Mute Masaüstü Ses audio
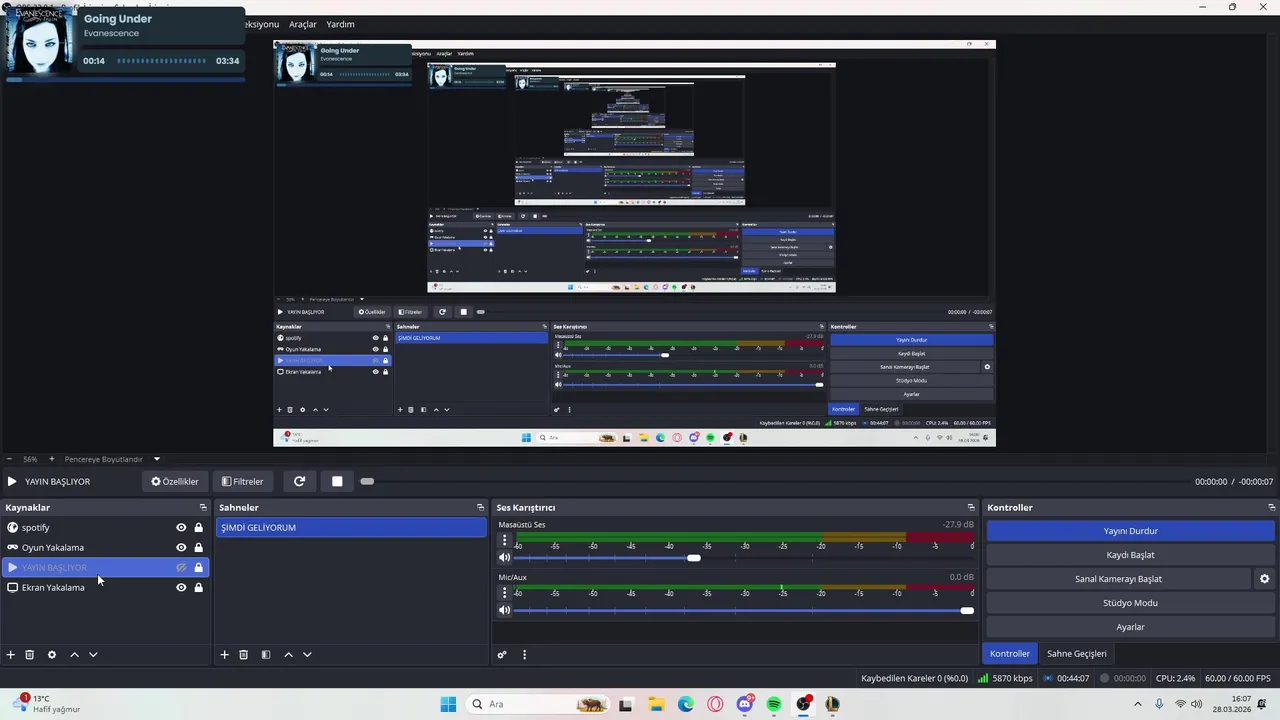This screenshot has height=720, width=1280. (x=505, y=558)
